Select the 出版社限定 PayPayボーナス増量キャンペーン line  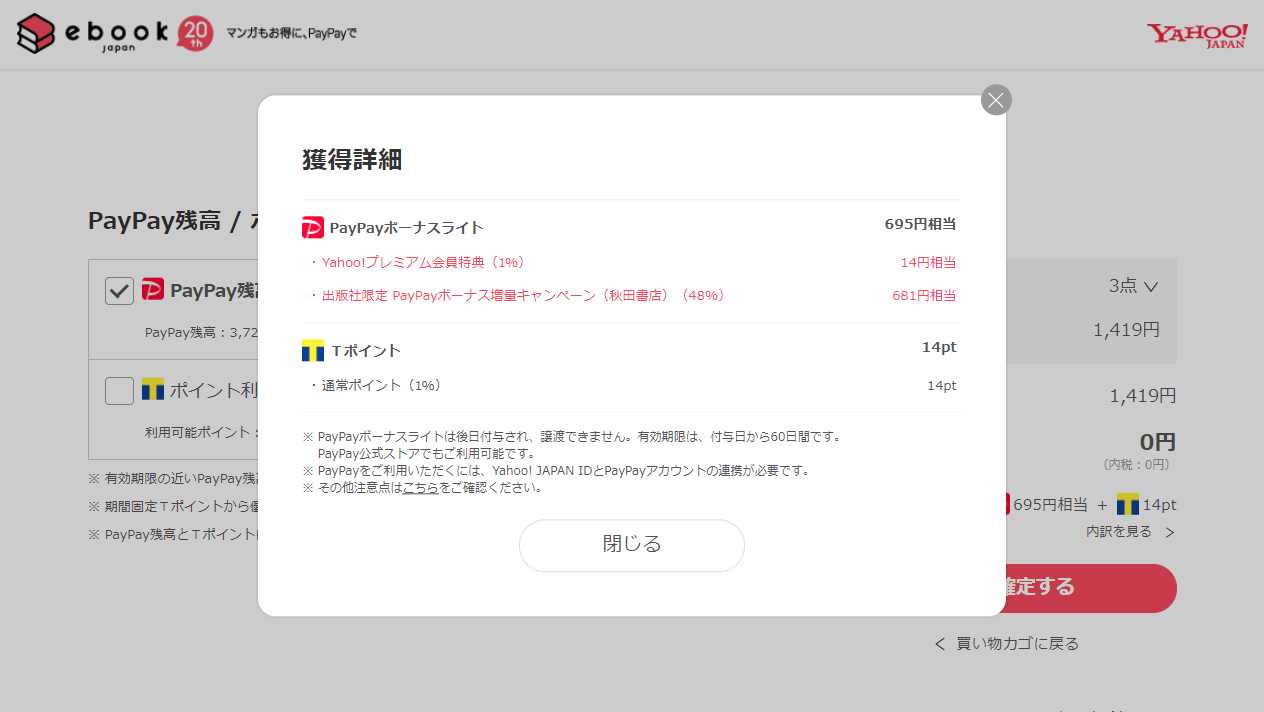518,295
